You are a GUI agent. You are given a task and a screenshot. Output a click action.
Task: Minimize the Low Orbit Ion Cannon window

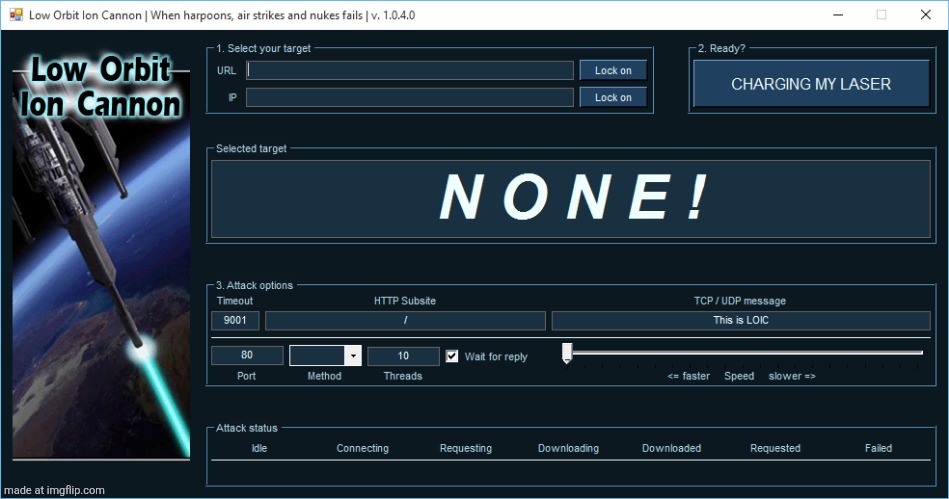tap(835, 14)
